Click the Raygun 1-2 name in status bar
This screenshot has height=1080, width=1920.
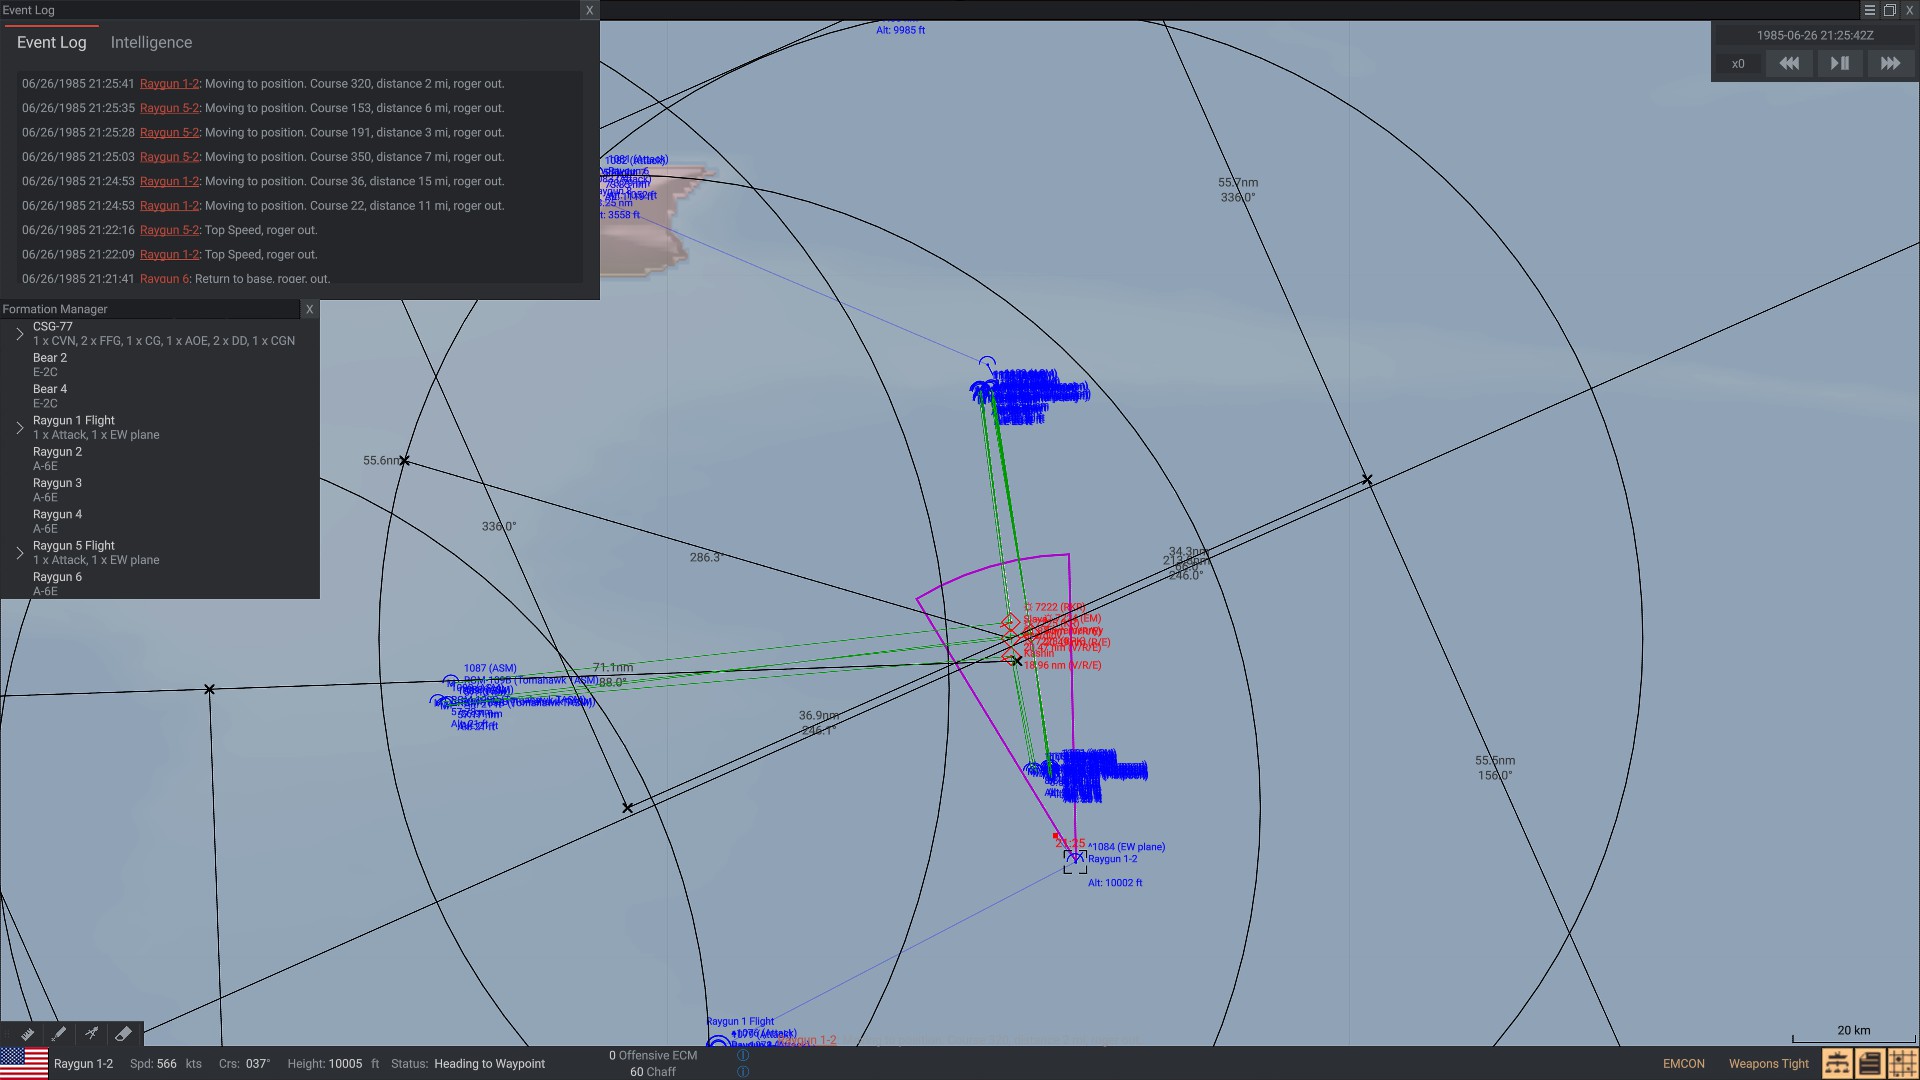pos(83,1064)
